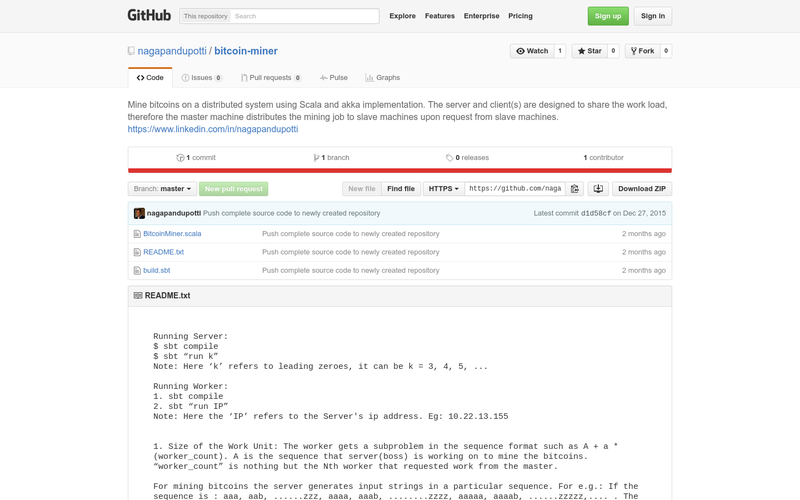Screen dimensions: 800x500
Task: Click file icon next to README.txt row
Action: [137, 252]
